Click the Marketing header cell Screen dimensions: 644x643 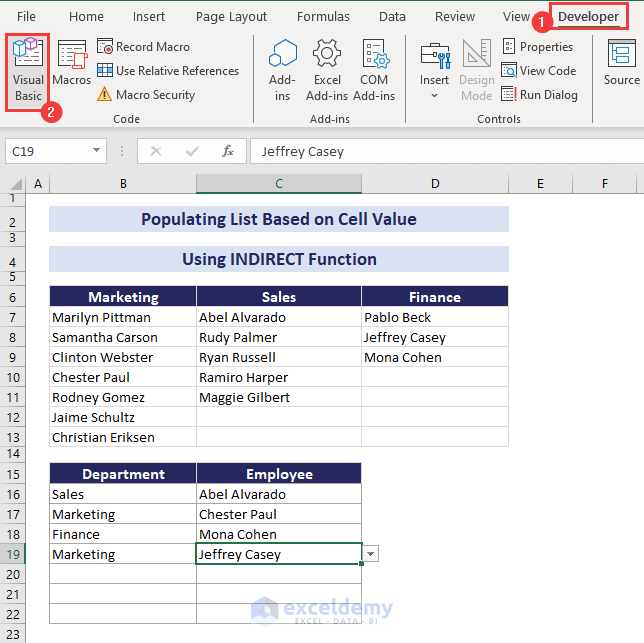click(x=123, y=296)
